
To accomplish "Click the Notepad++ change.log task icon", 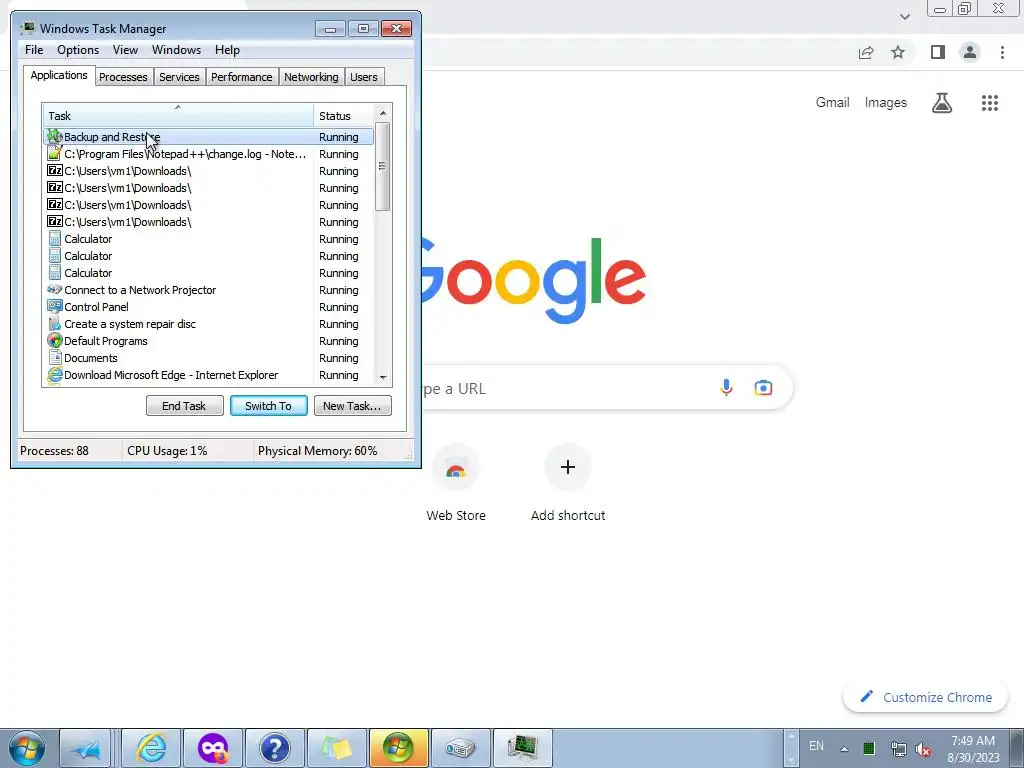I will point(55,153).
